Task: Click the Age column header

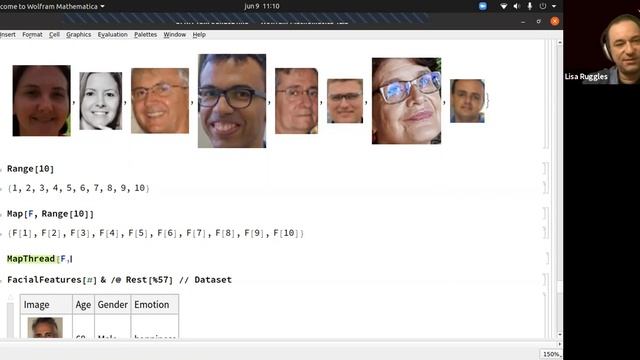Action: pyautogui.click(x=83, y=304)
